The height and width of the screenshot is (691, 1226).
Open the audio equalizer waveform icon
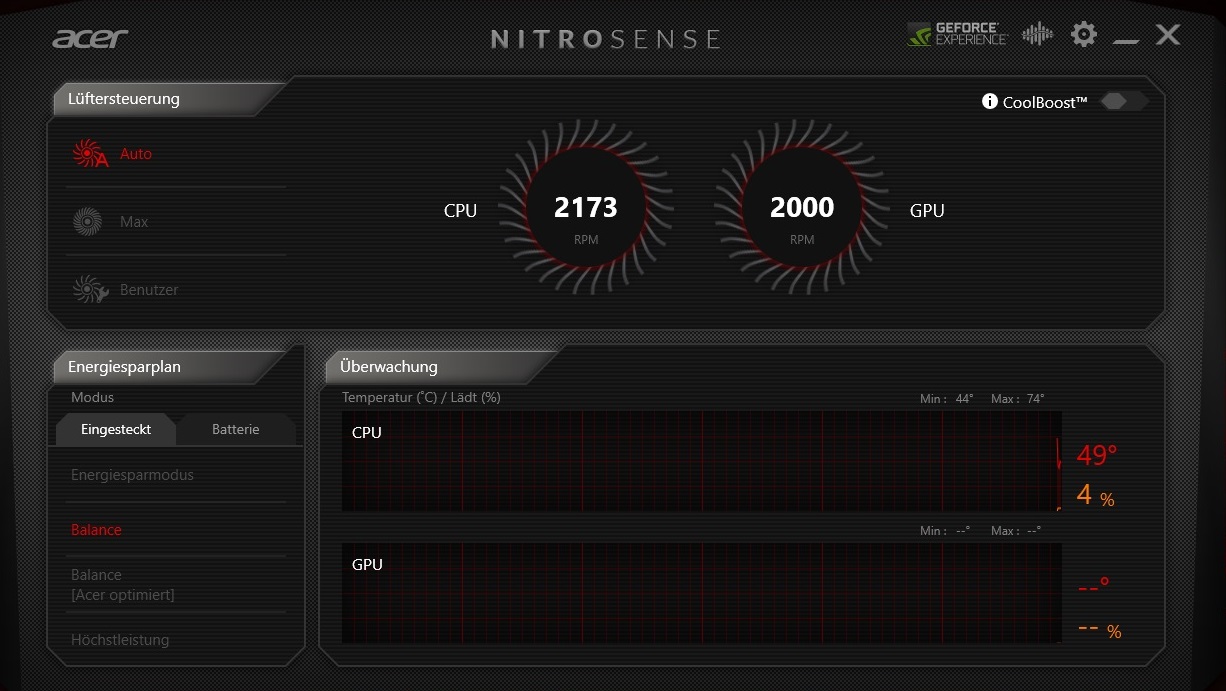pyautogui.click(x=1037, y=35)
